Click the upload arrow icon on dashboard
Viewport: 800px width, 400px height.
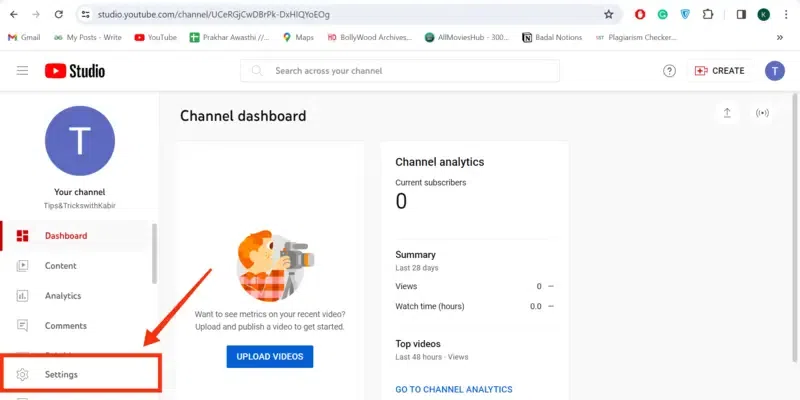coord(727,113)
